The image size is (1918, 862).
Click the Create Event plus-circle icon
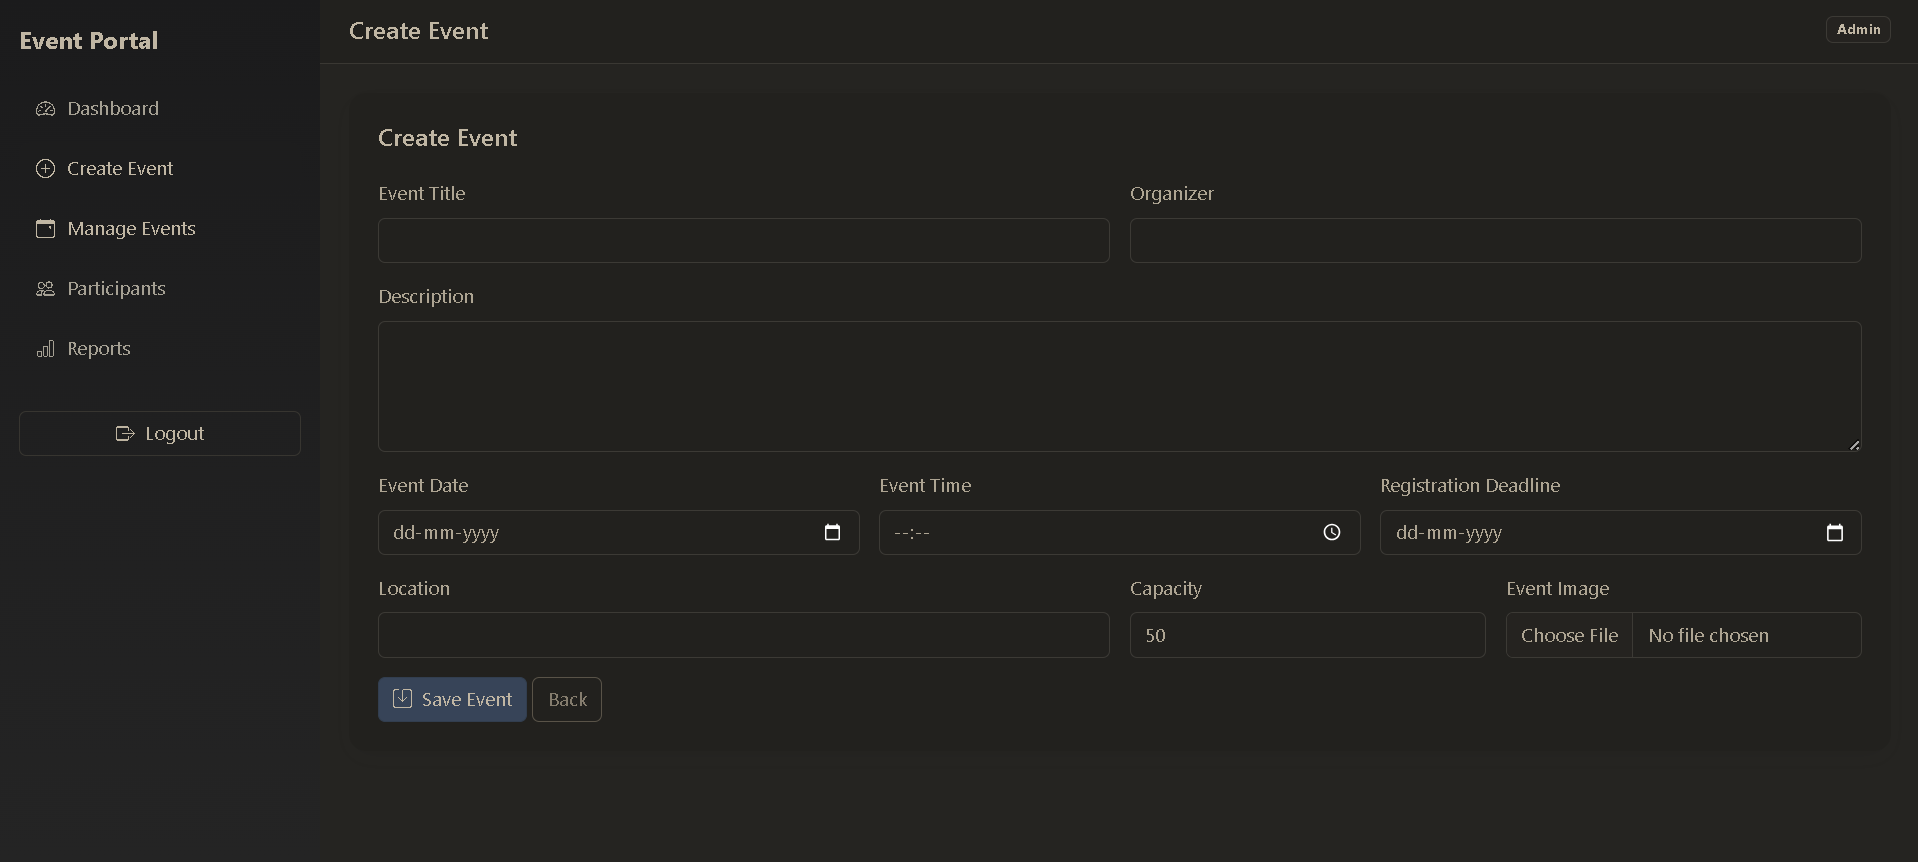coord(45,169)
